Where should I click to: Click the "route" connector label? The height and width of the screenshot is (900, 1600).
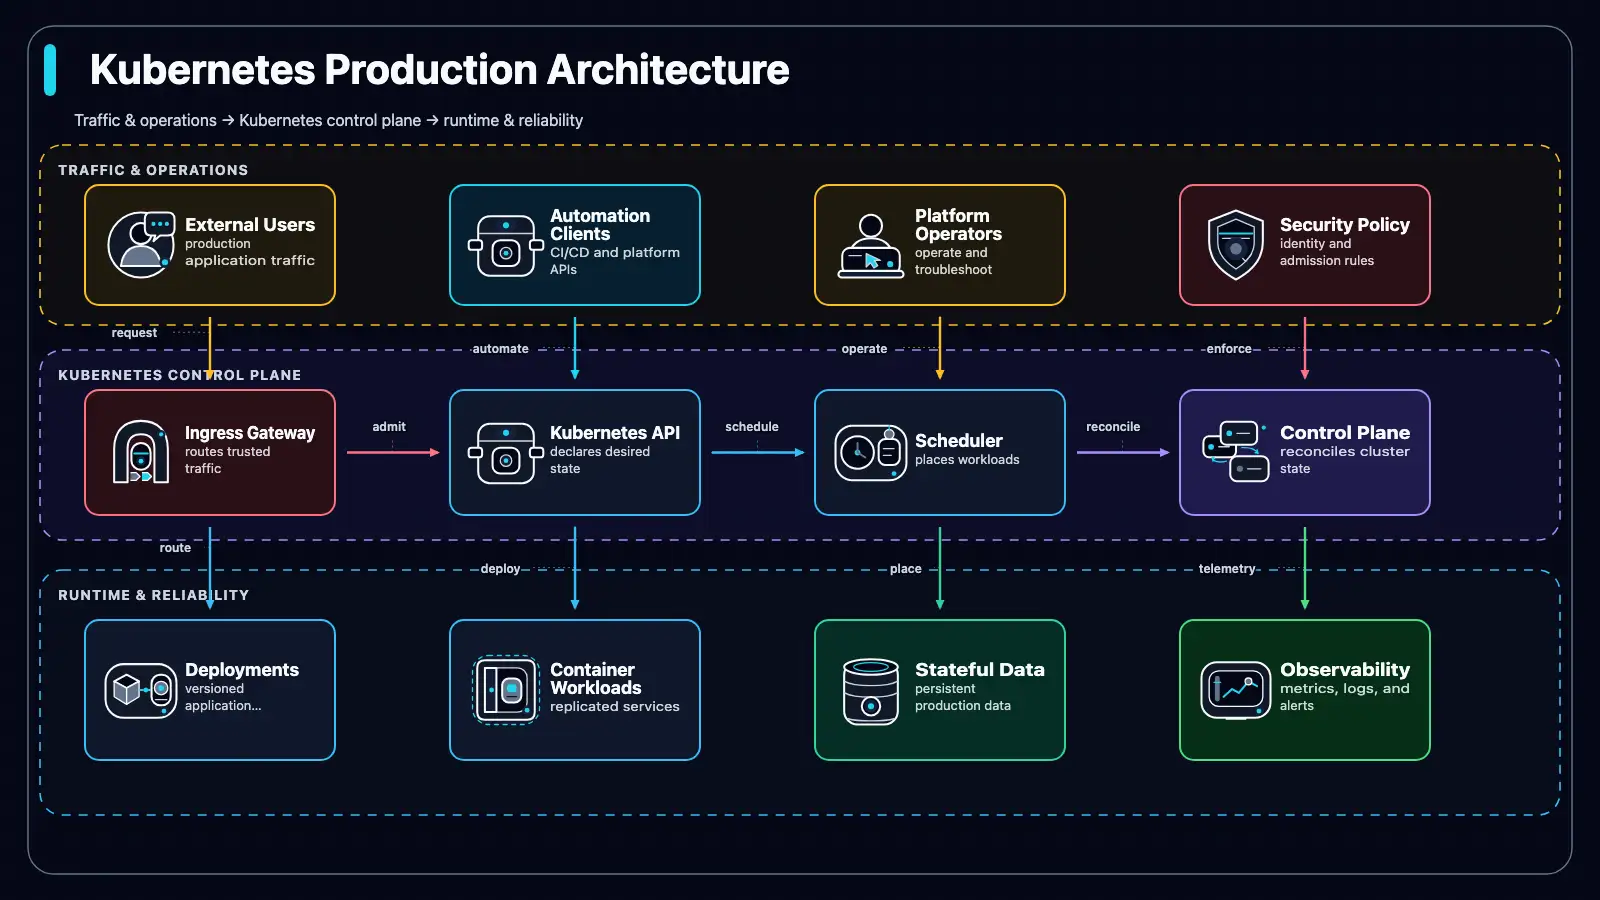coord(175,548)
